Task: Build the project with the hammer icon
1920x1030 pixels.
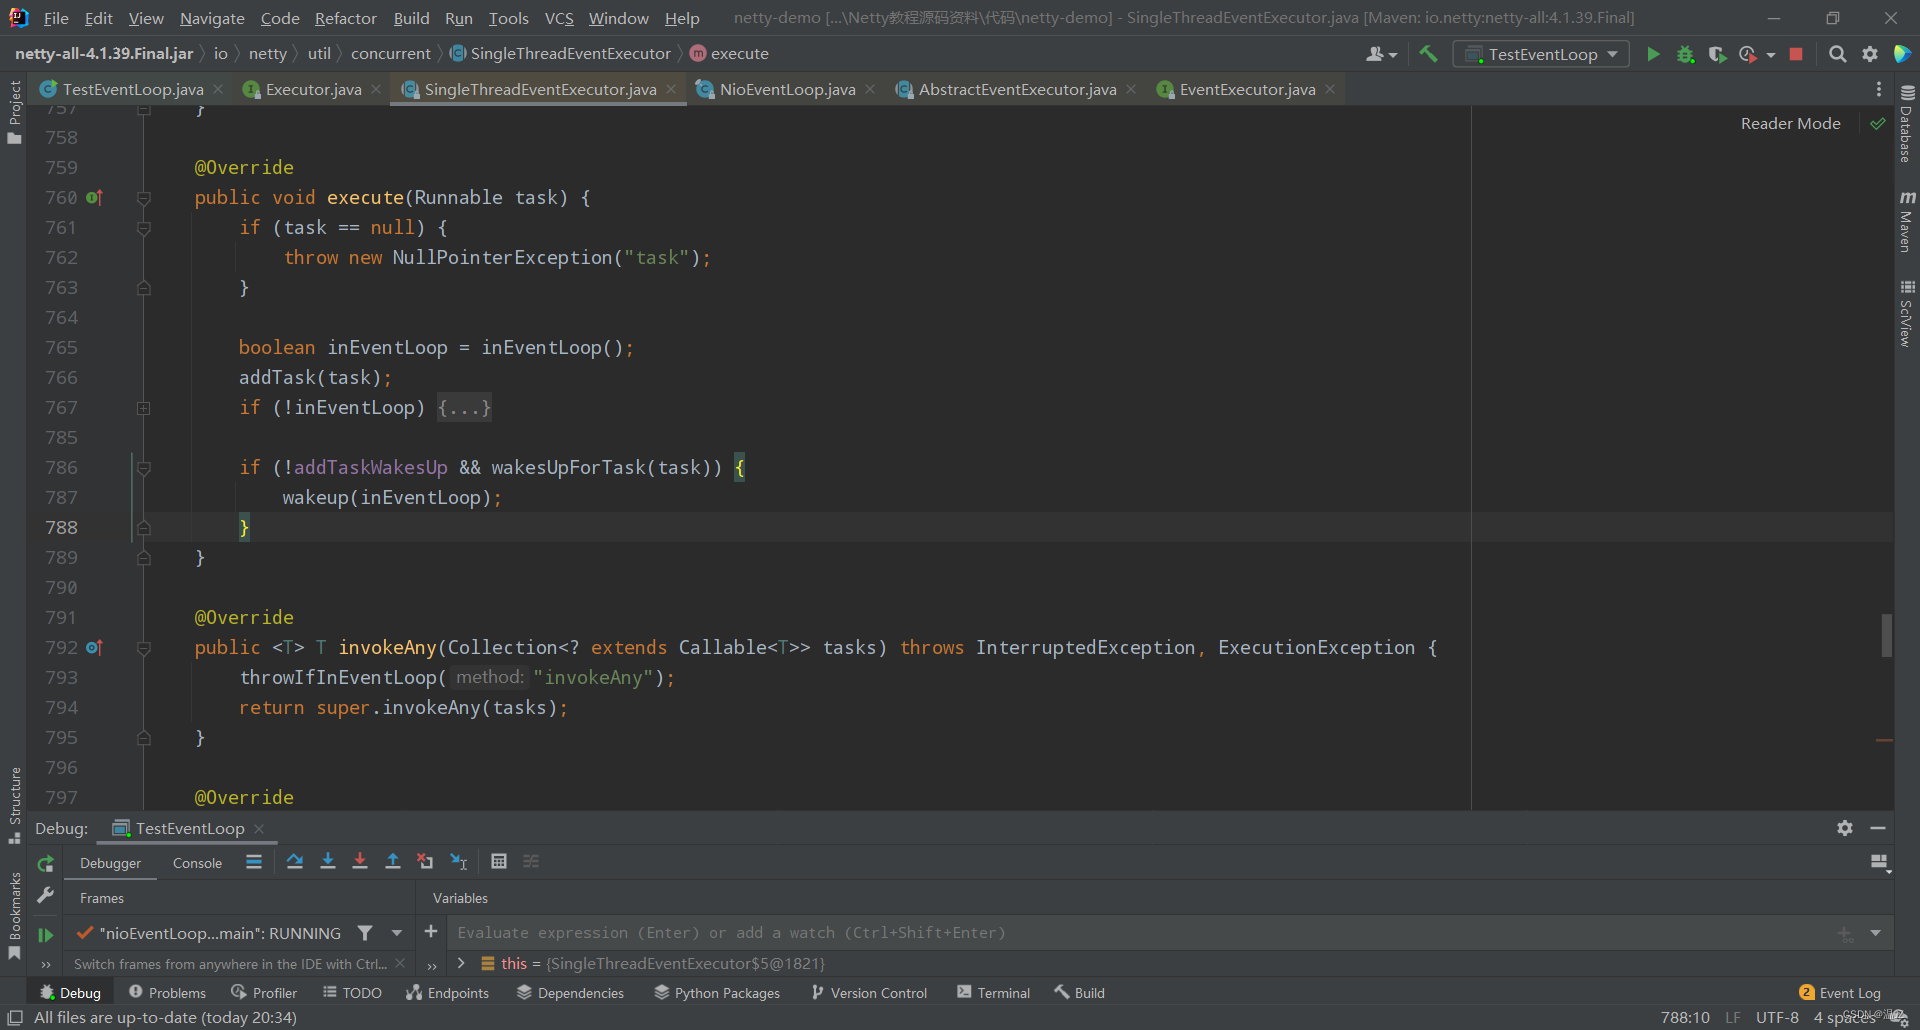Action: pos(1428,54)
